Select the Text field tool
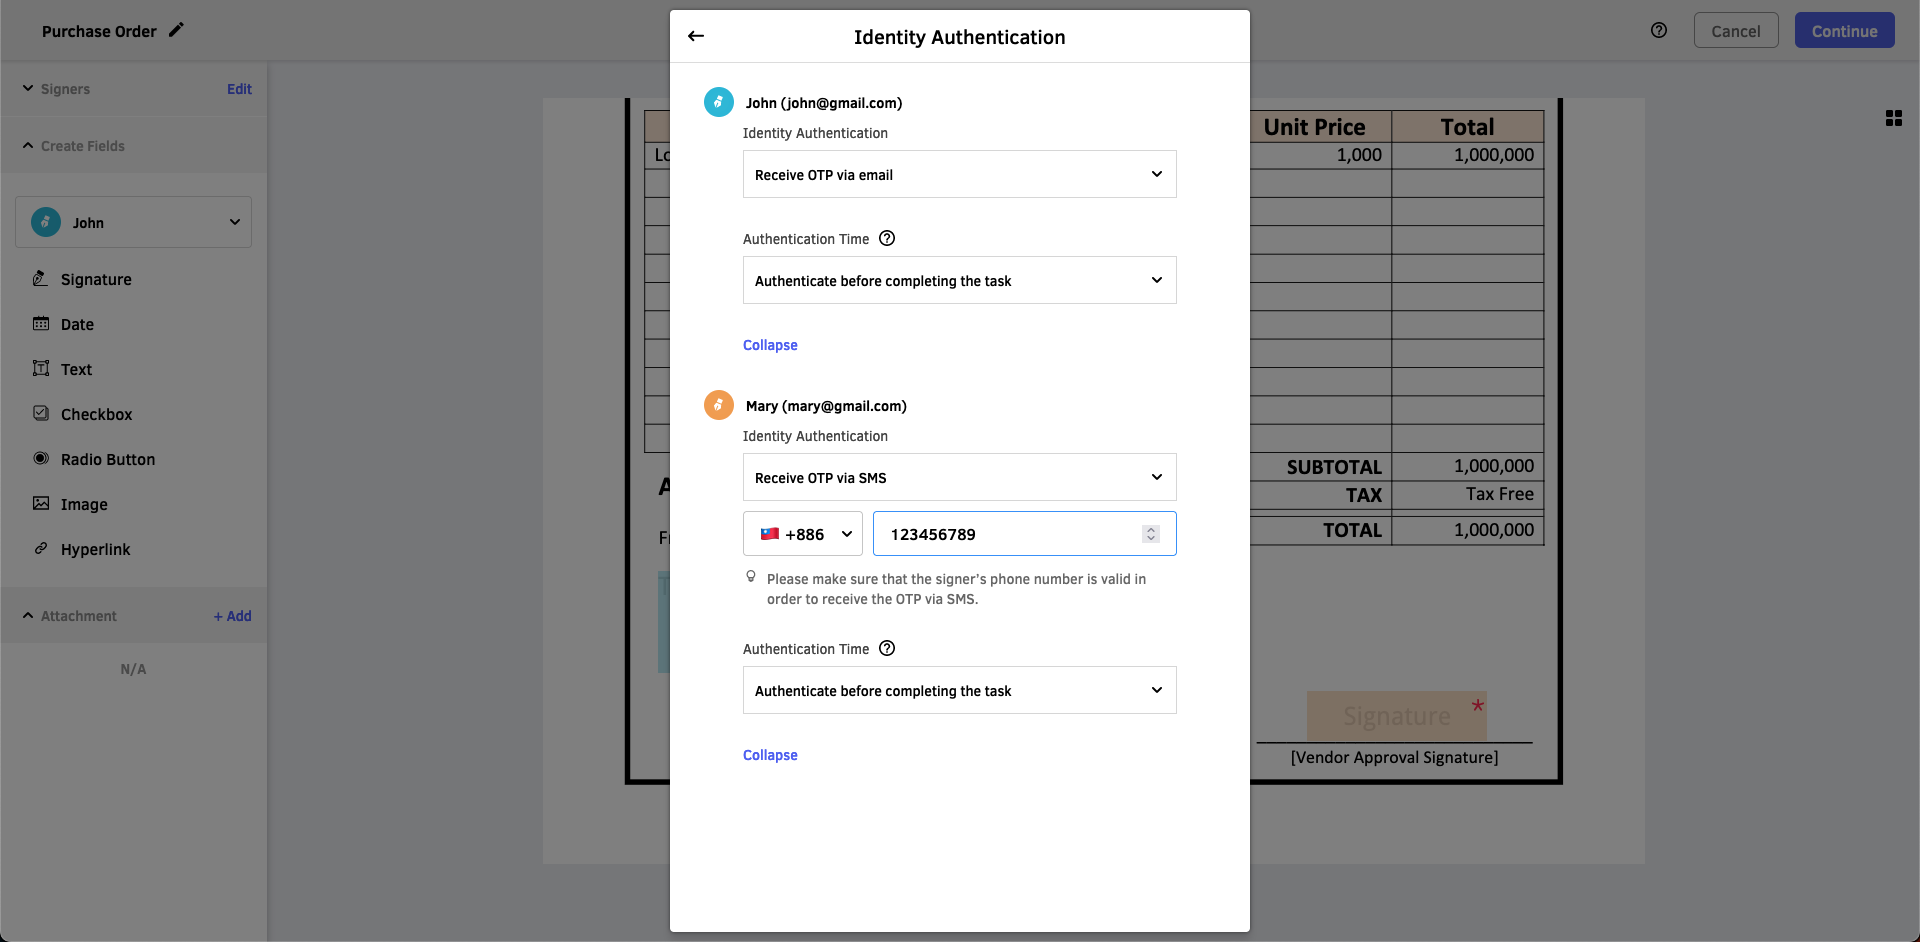The image size is (1920, 942). [x=75, y=369]
